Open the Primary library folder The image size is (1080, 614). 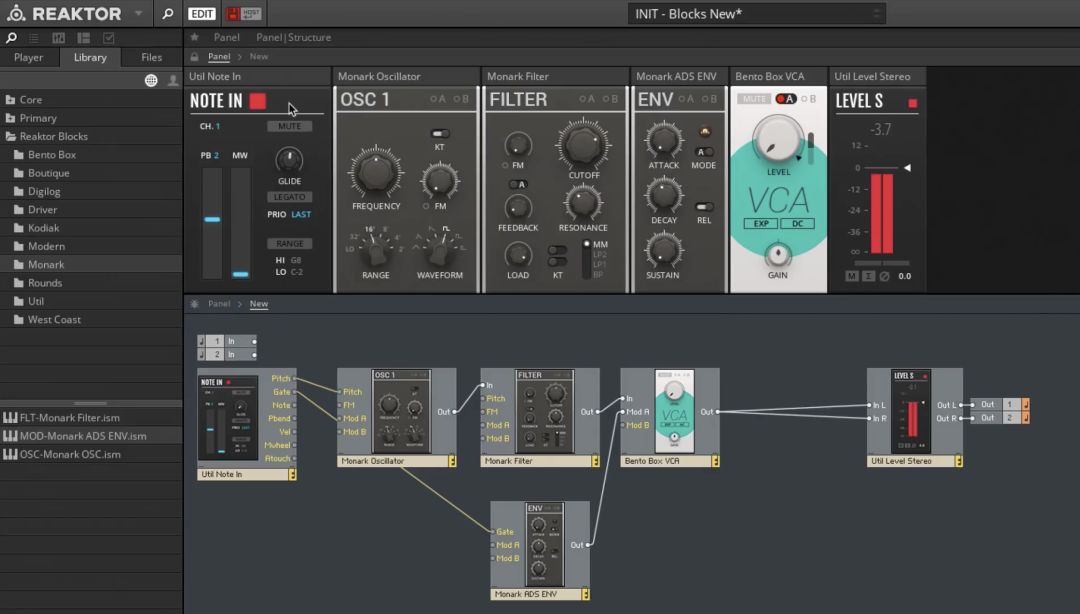click(91, 118)
